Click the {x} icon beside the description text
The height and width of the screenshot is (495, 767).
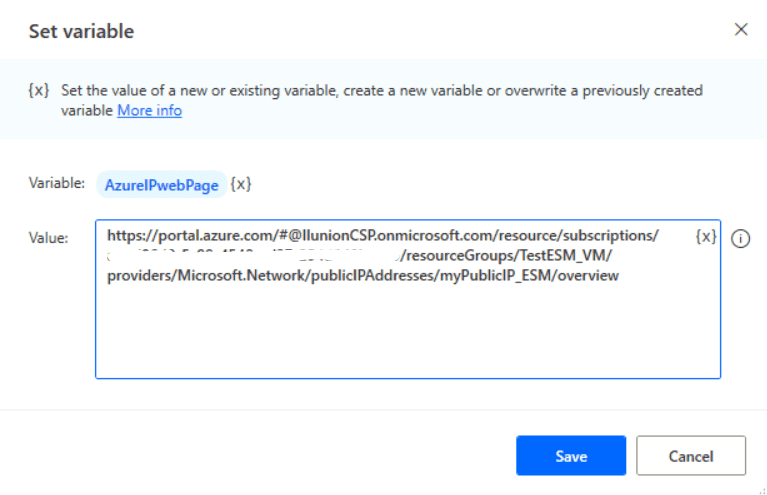[39, 90]
